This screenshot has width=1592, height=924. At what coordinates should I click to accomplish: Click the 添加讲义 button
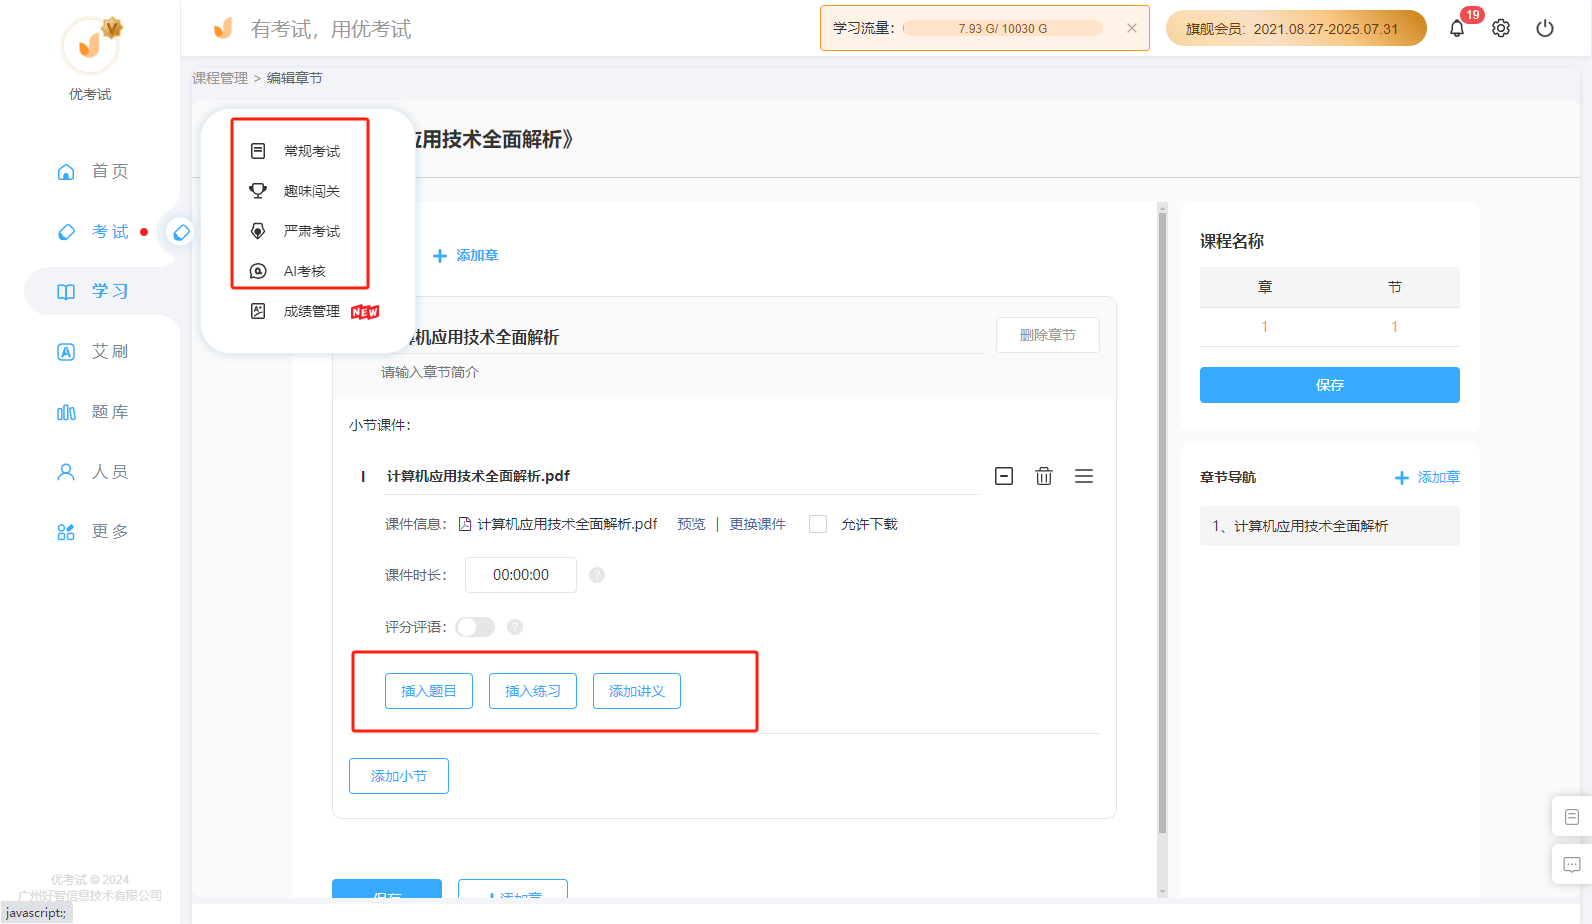(637, 691)
